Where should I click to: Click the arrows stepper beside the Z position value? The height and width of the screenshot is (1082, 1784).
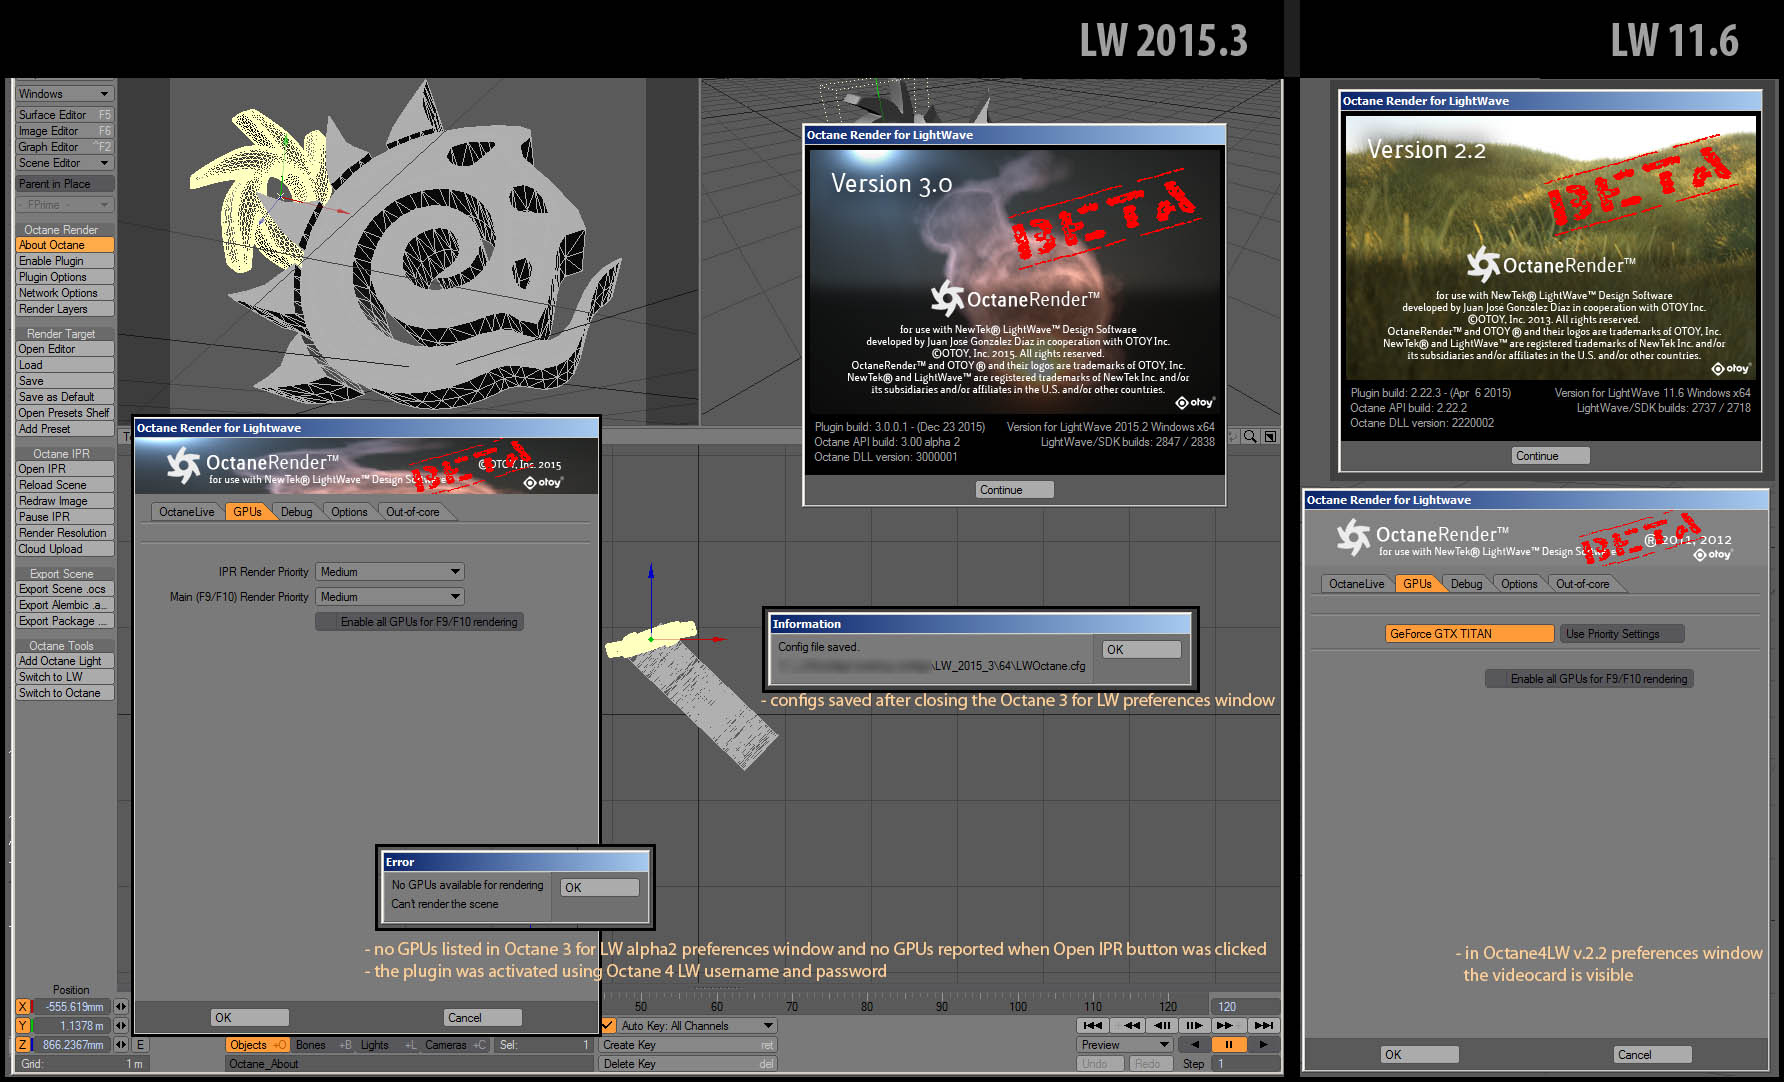tap(121, 1045)
